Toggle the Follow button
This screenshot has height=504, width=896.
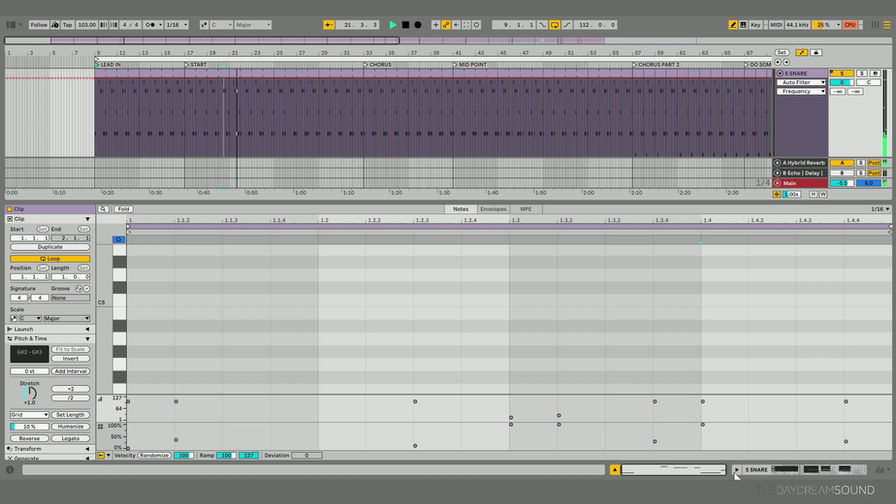point(39,25)
